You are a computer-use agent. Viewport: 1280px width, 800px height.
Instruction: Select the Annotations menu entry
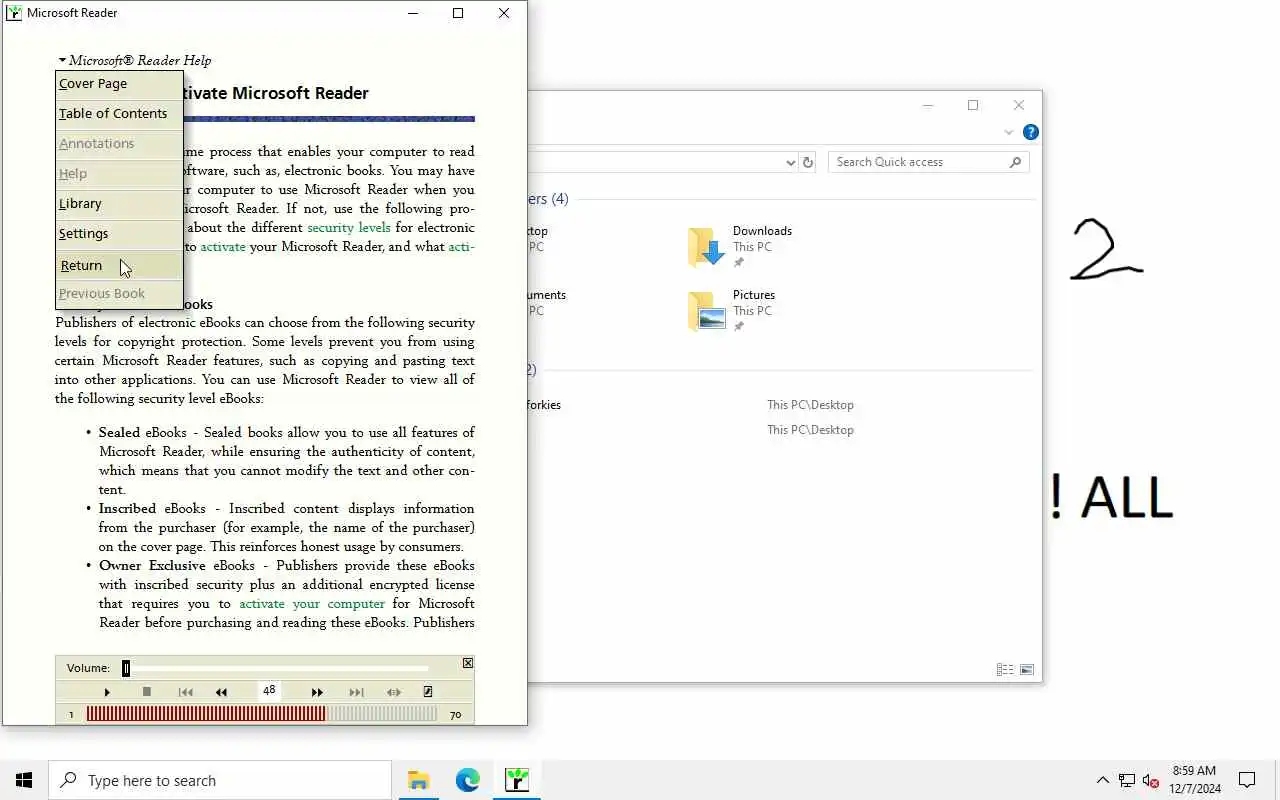click(x=119, y=144)
